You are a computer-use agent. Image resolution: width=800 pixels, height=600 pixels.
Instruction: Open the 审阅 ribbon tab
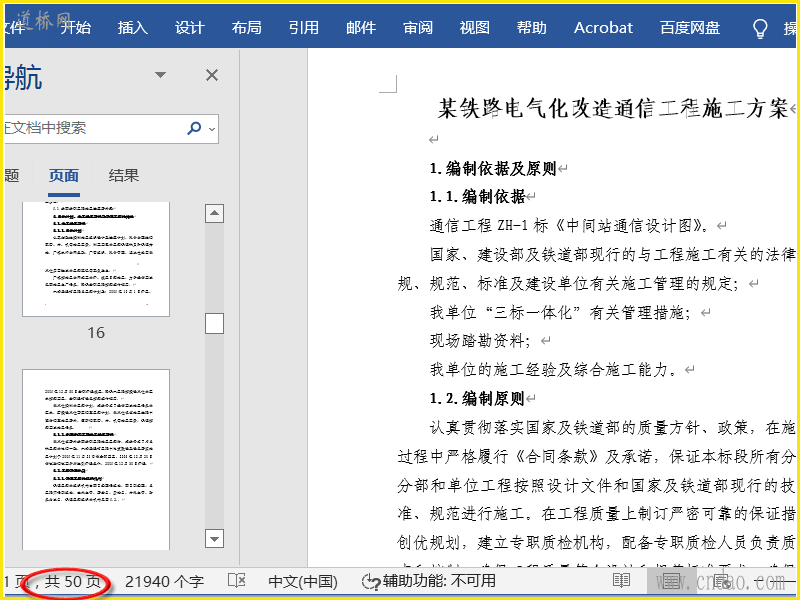click(x=418, y=28)
